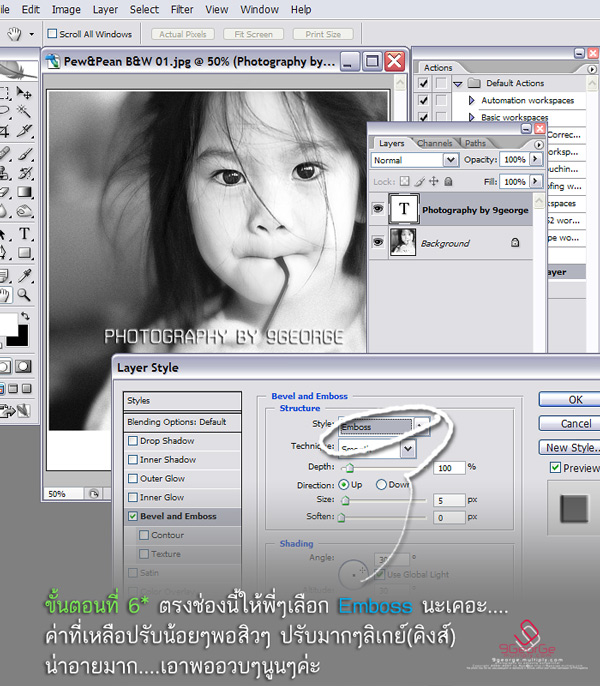Select the Gradient tool
This screenshot has width=600, height=686.
click(25, 192)
